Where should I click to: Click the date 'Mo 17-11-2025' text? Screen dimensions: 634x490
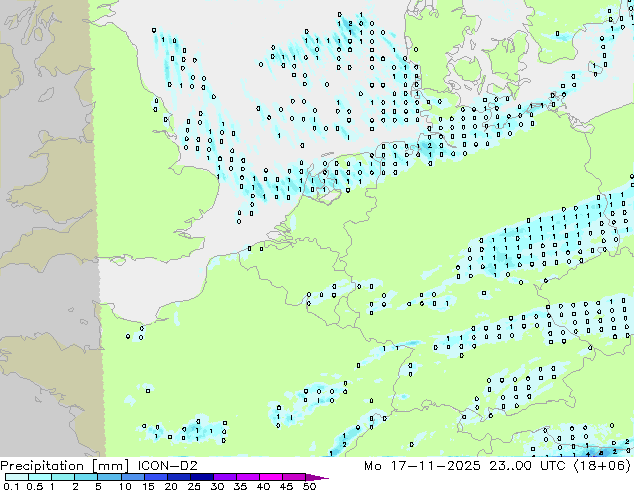pos(423,466)
